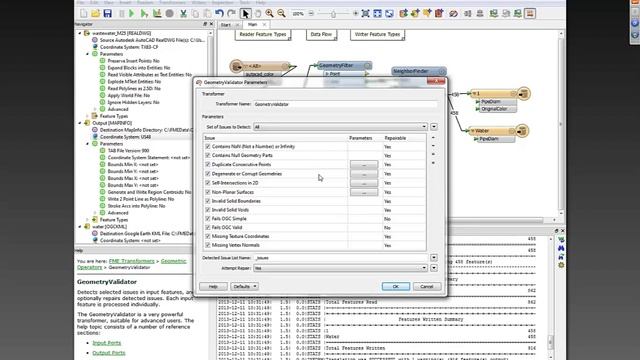The width and height of the screenshot is (640, 360).
Task: Click the add reader toolbar icon
Action: [403, 13]
